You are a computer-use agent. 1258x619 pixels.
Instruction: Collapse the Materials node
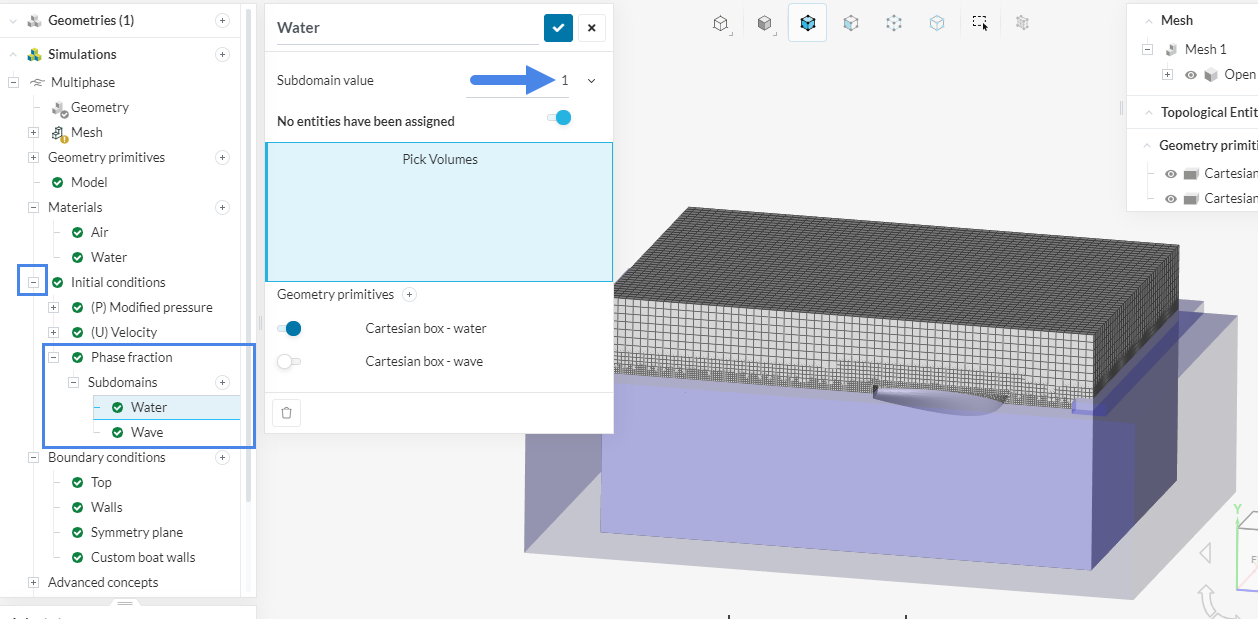tap(33, 207)
